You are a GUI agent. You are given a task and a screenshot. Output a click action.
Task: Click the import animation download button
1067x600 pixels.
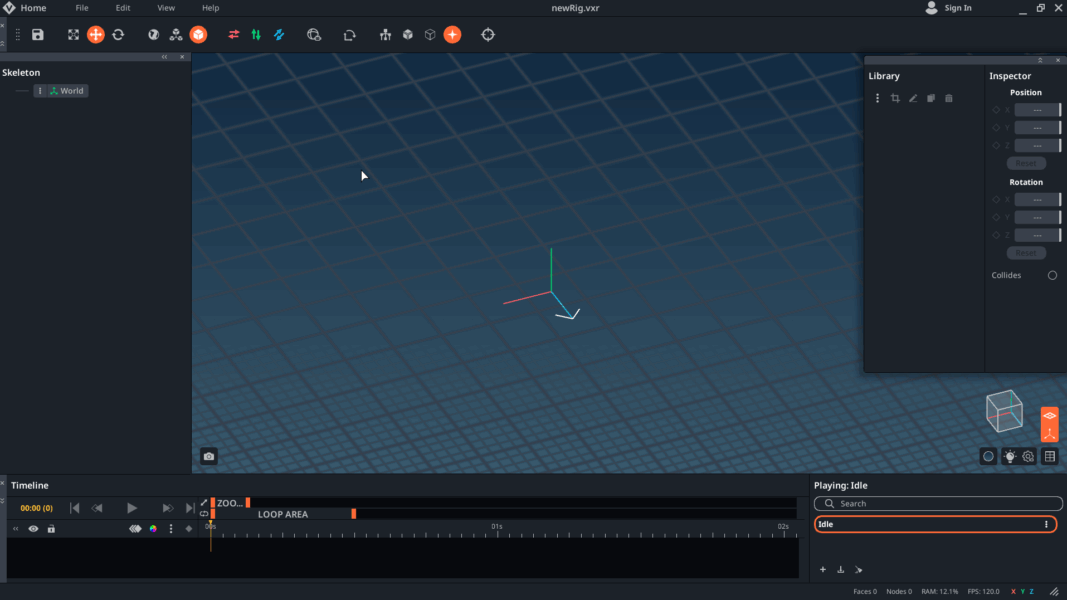pyautogui.click(x=840, y=570)
